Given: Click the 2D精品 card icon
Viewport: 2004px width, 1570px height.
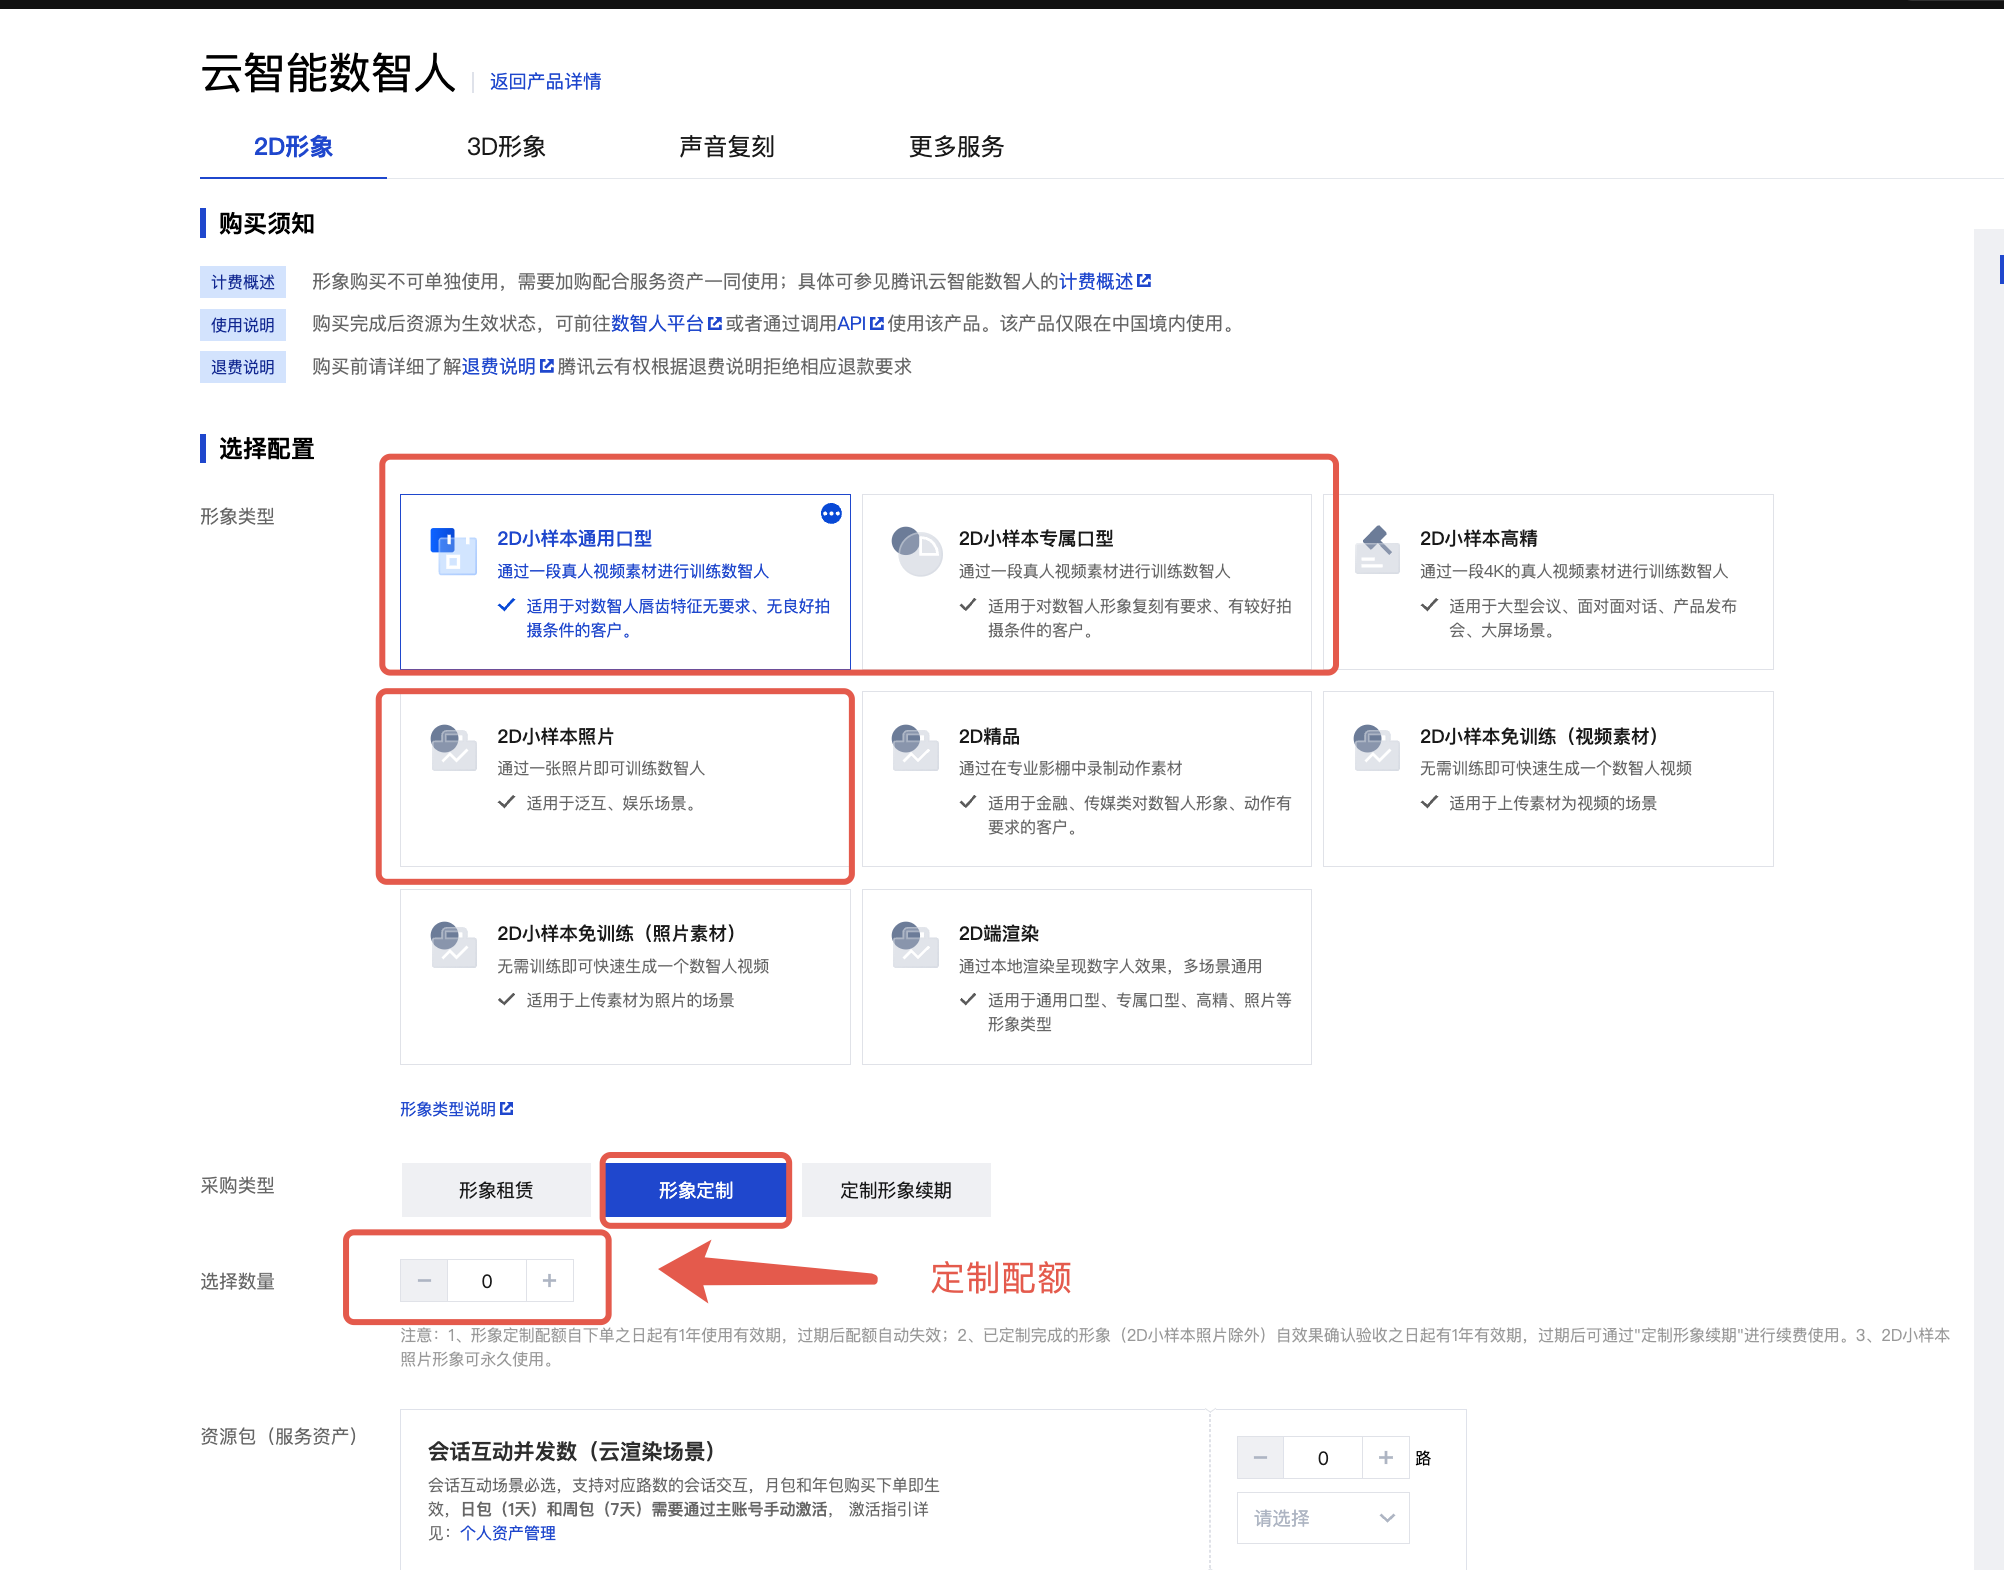Looking at the screenshot, I should (x=915, y=748).
